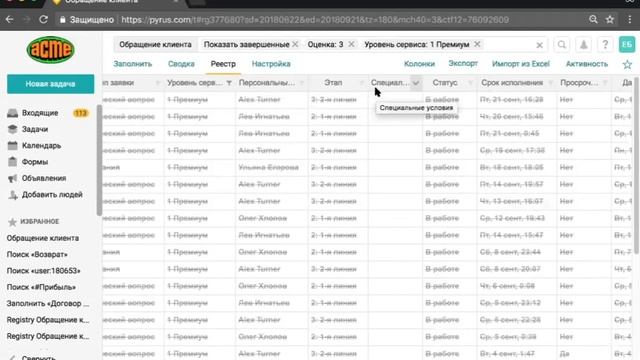Image resolution: width=640 pixels, height=360 pixels.
Task: Click the Новая задача button
Action: click(50, 84)
